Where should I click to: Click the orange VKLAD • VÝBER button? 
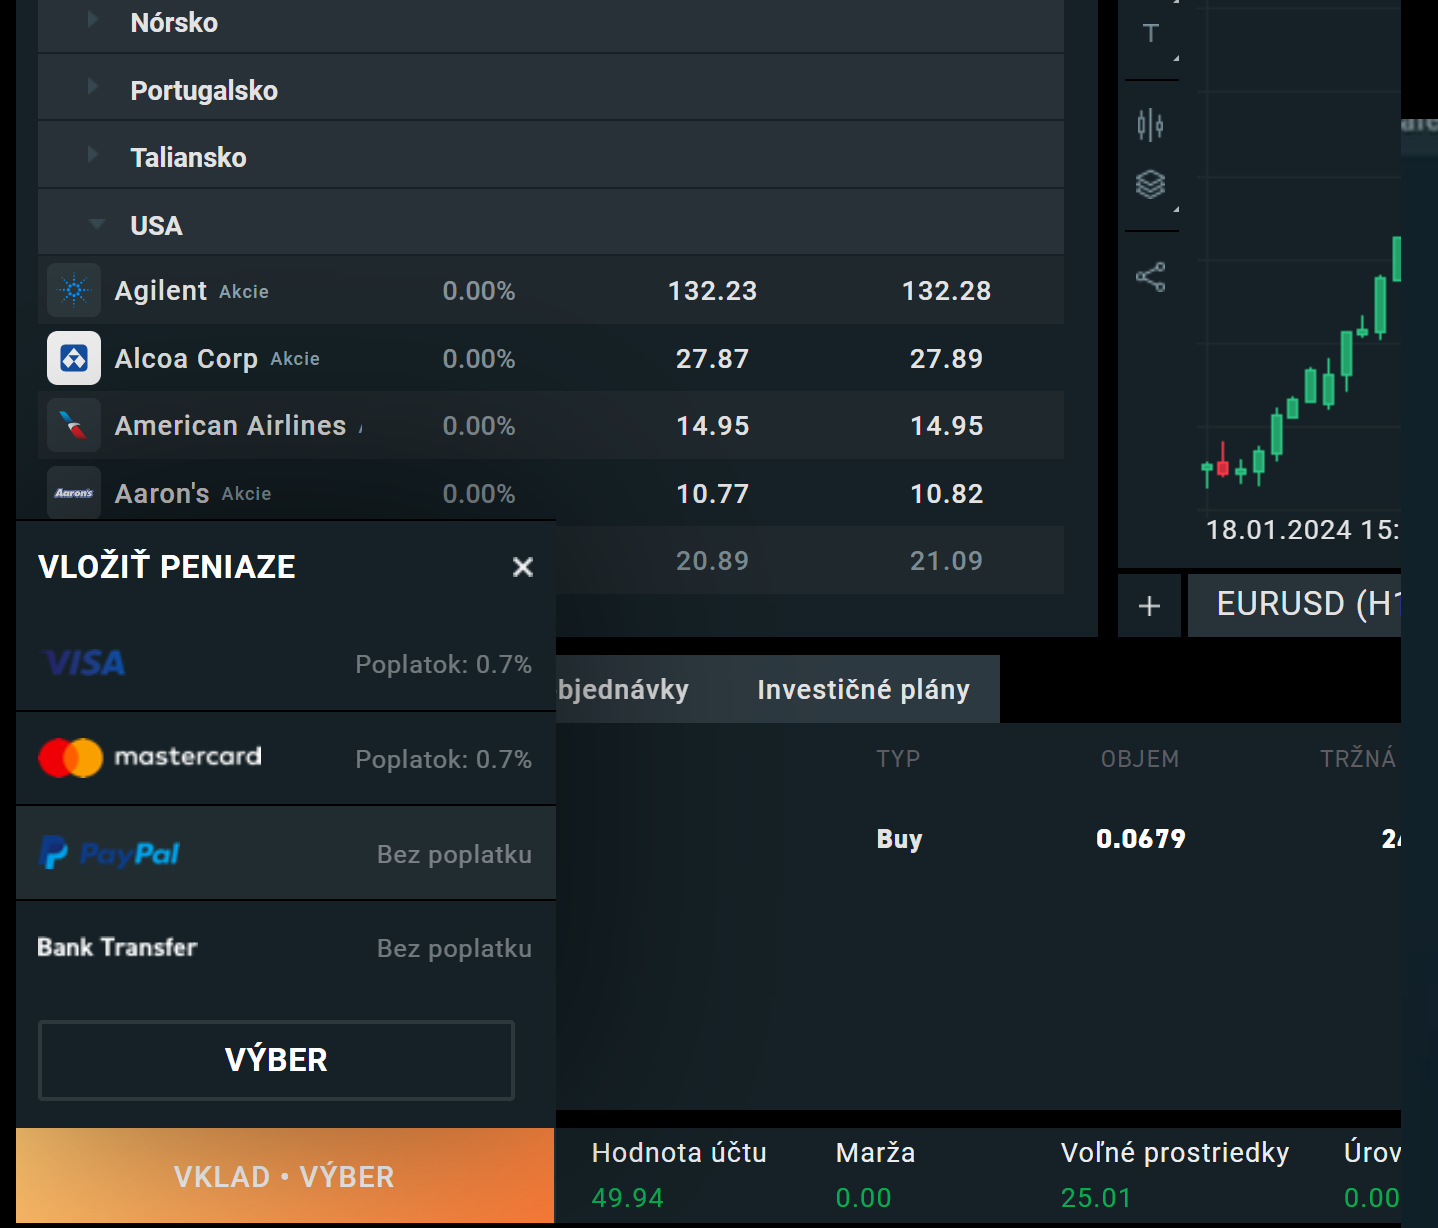point(285,1176)
